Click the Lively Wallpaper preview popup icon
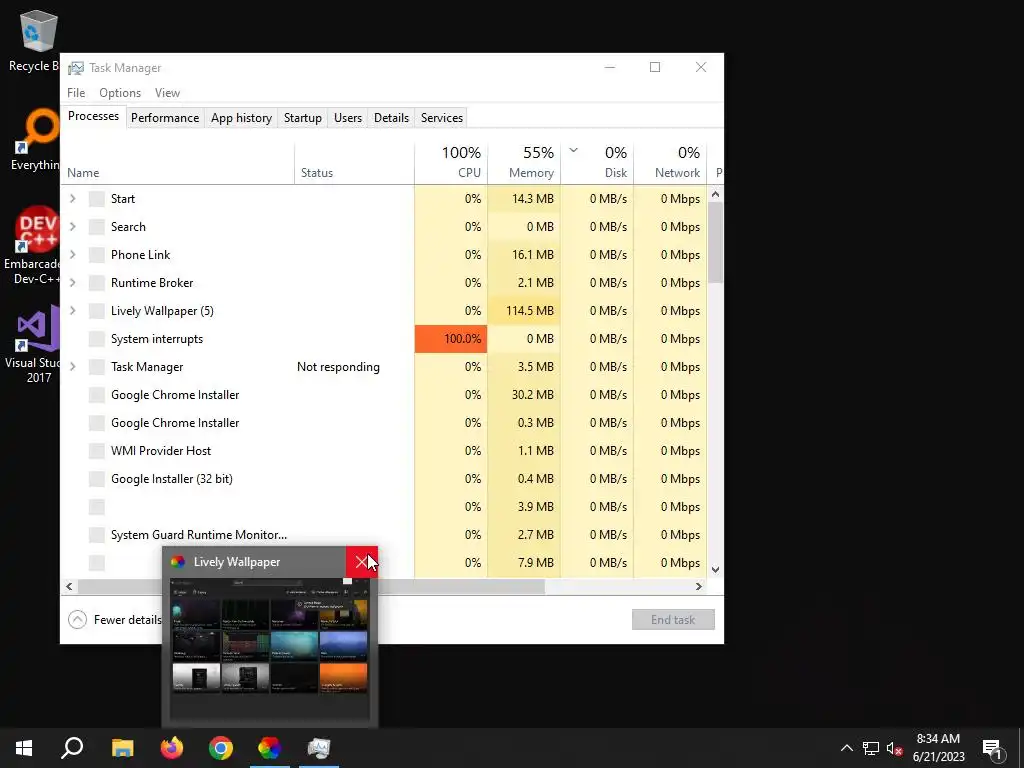 click(178, 562)
